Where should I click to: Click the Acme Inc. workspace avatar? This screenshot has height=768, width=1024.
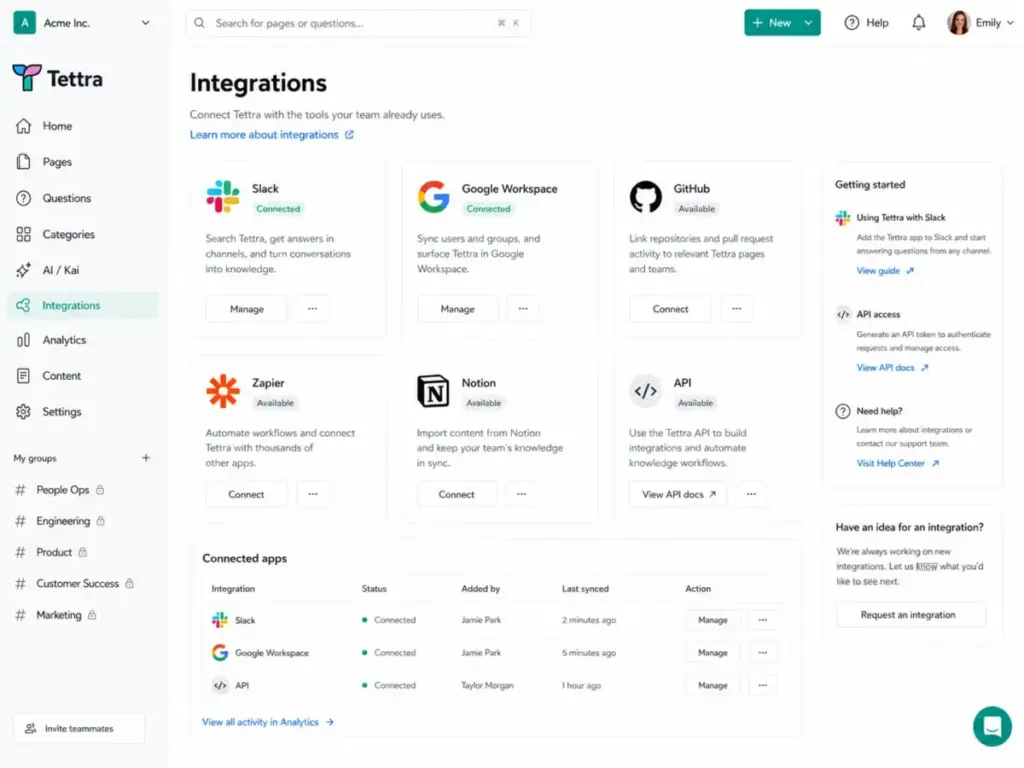(x=25, y=23)
